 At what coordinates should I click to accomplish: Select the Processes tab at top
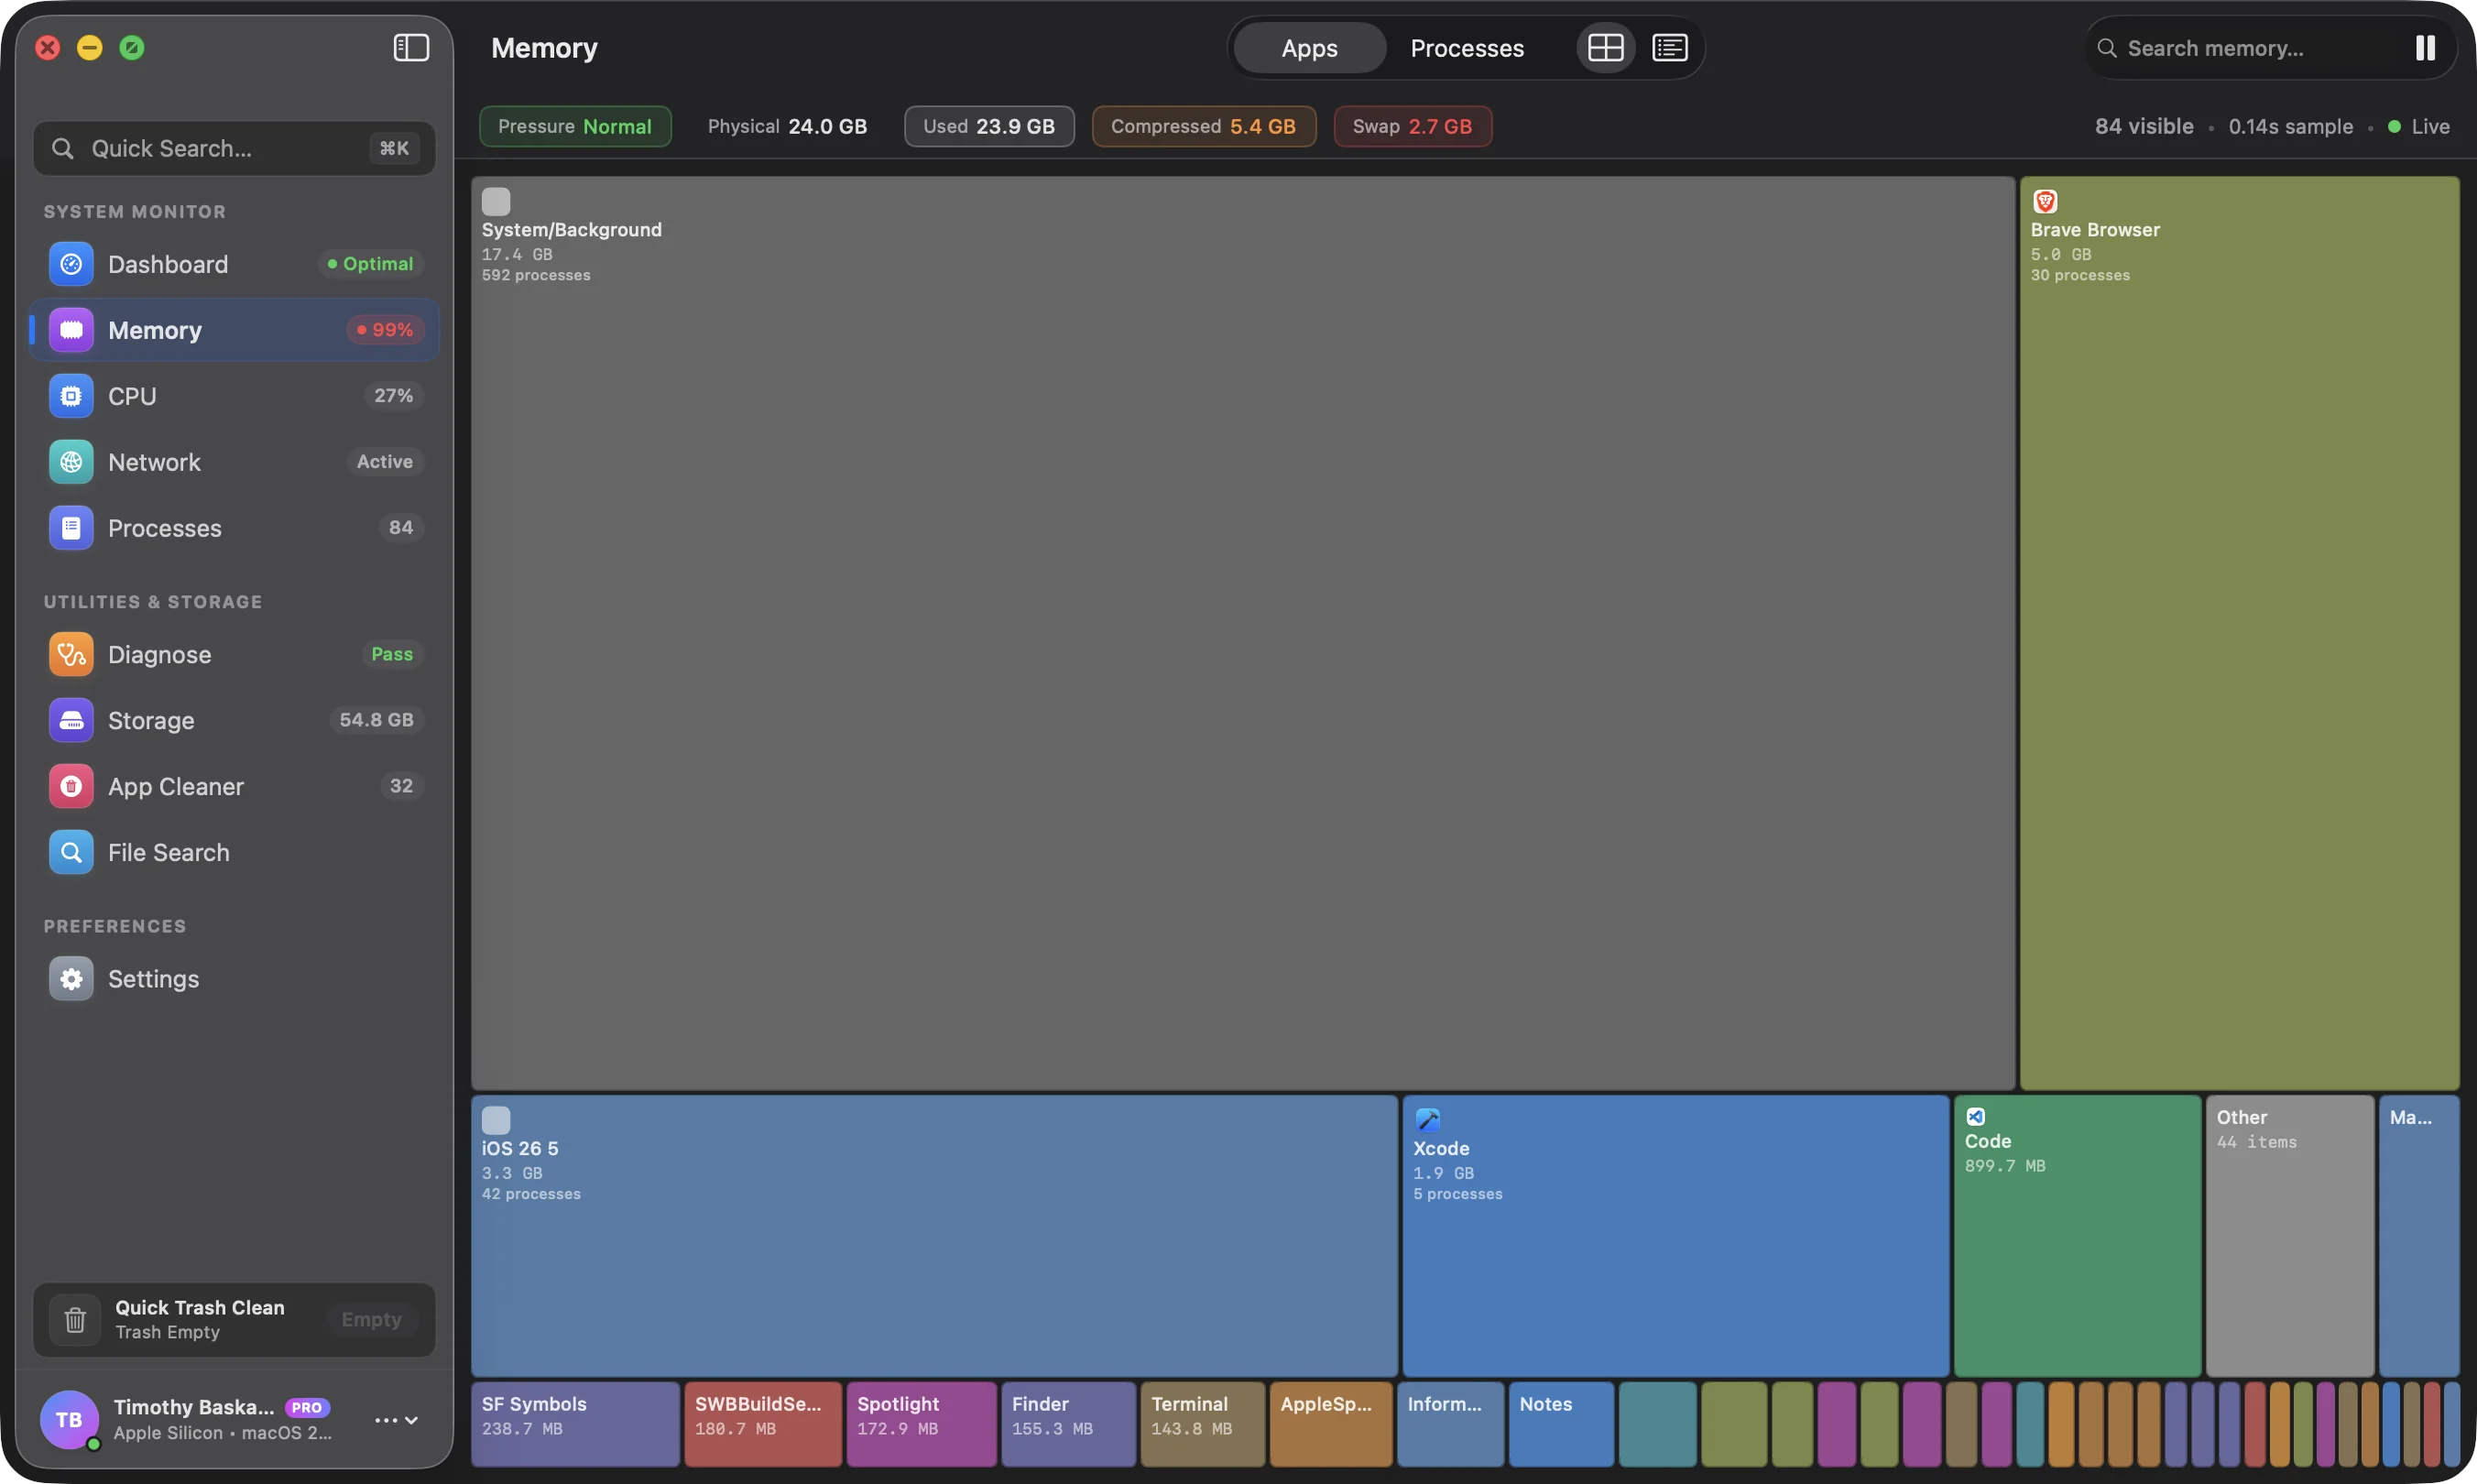coord(1466,48)
